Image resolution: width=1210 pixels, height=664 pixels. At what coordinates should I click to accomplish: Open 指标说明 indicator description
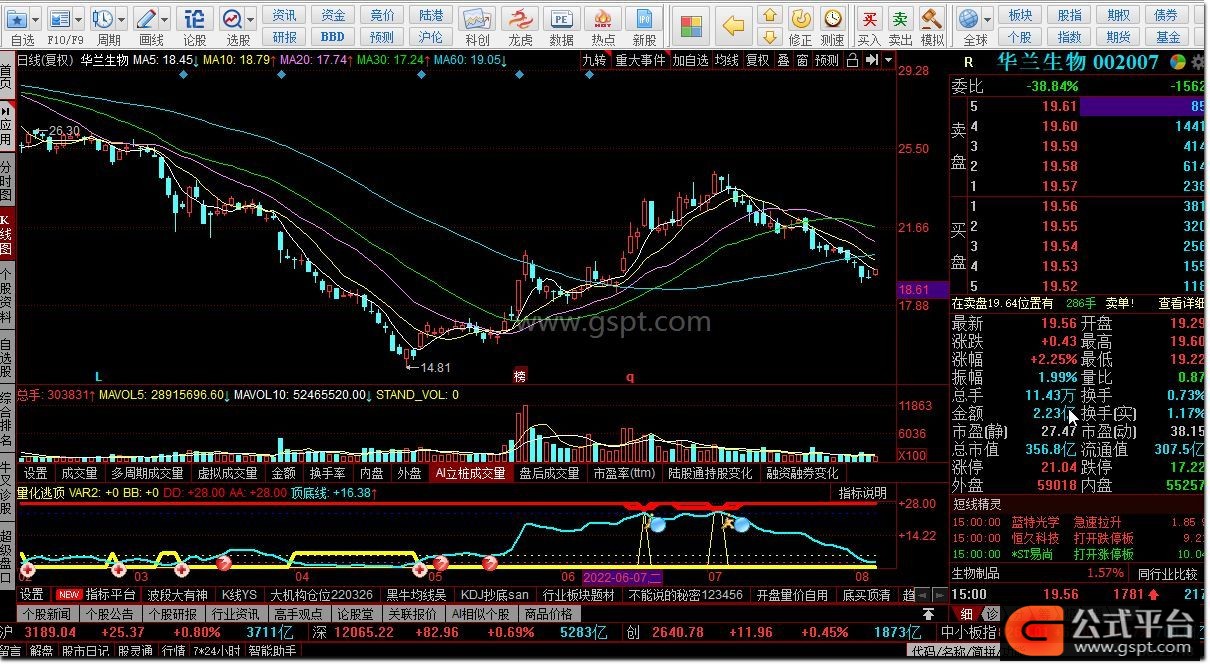(x=862, y=492)
